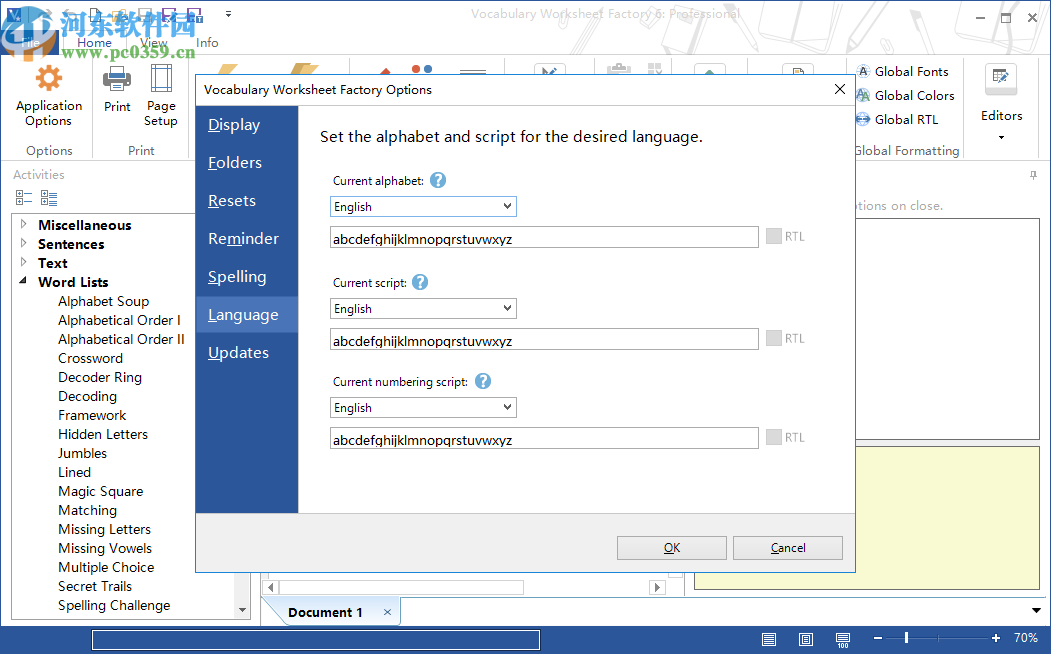Expand all activities tree icon

coord(49,198)
